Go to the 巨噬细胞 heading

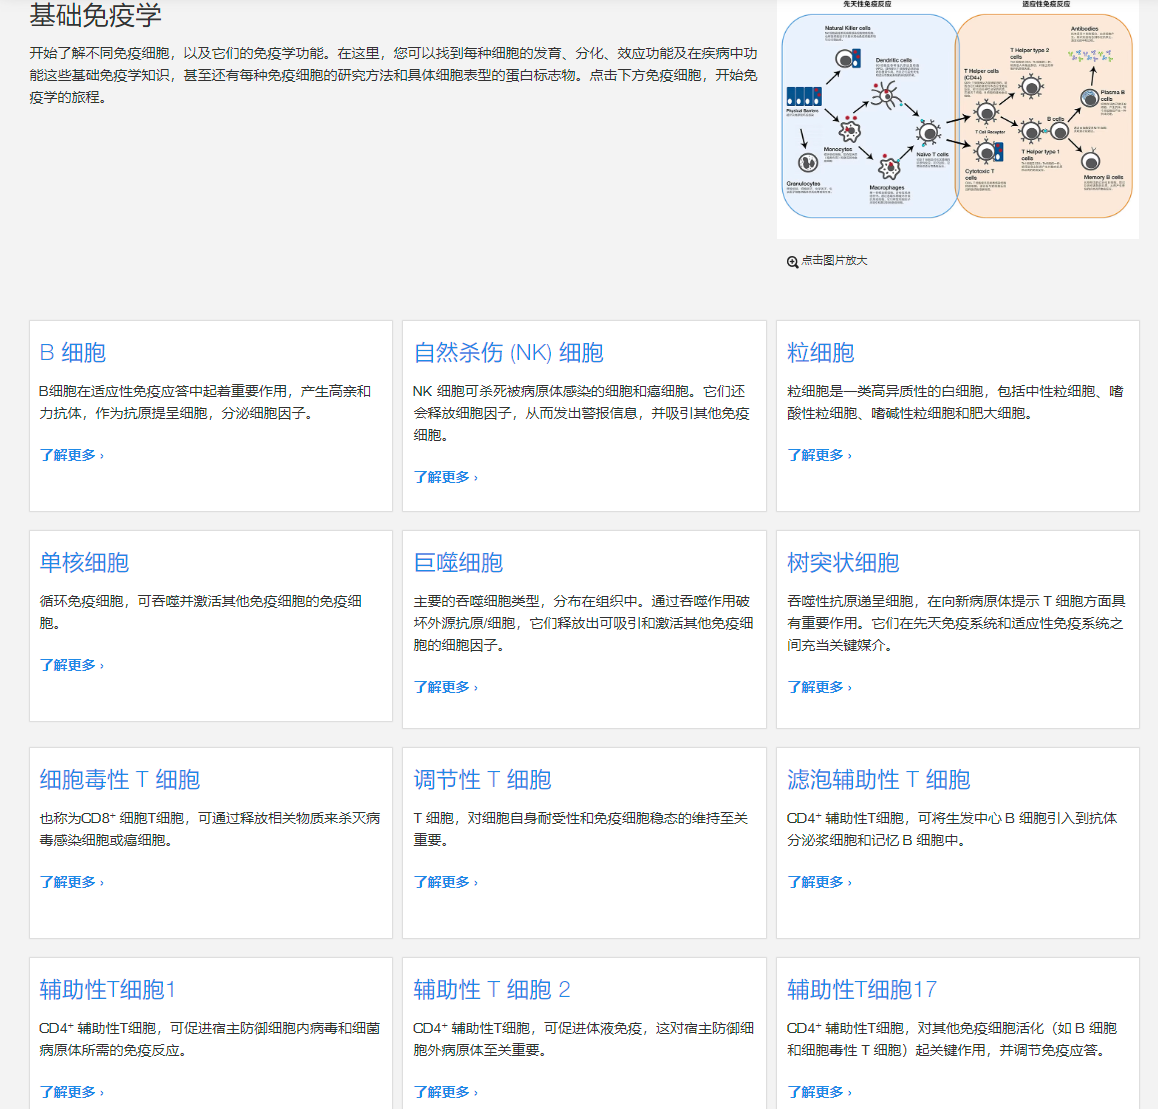458,563
